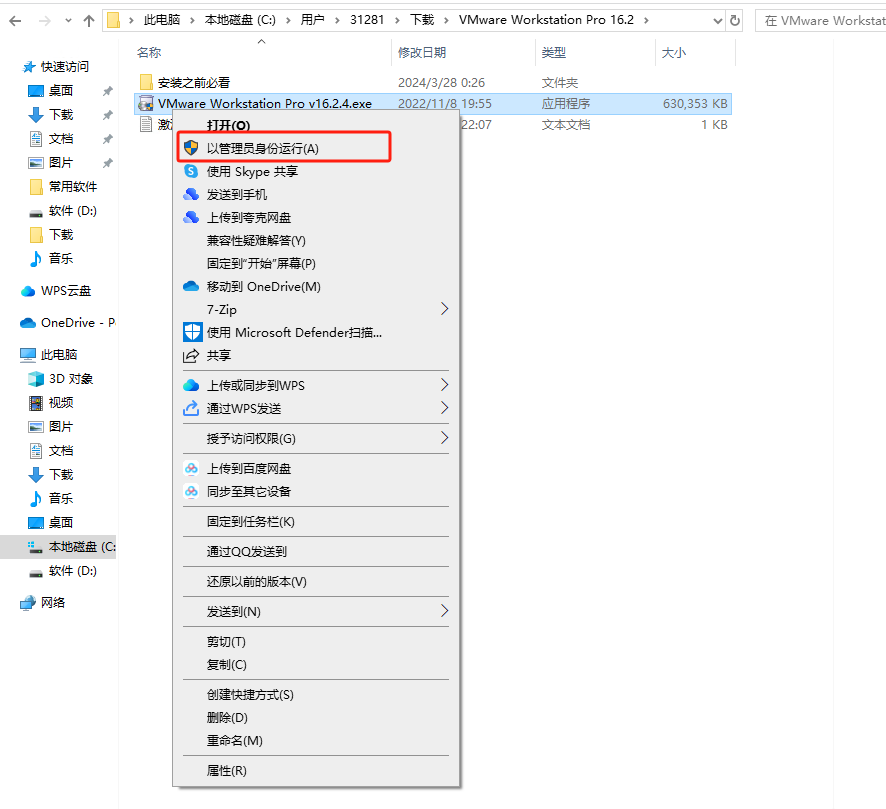Click the 2024/3/28 0:26 date cell
Viewport: 886px width, 809px height.
[x=441, y=83]
